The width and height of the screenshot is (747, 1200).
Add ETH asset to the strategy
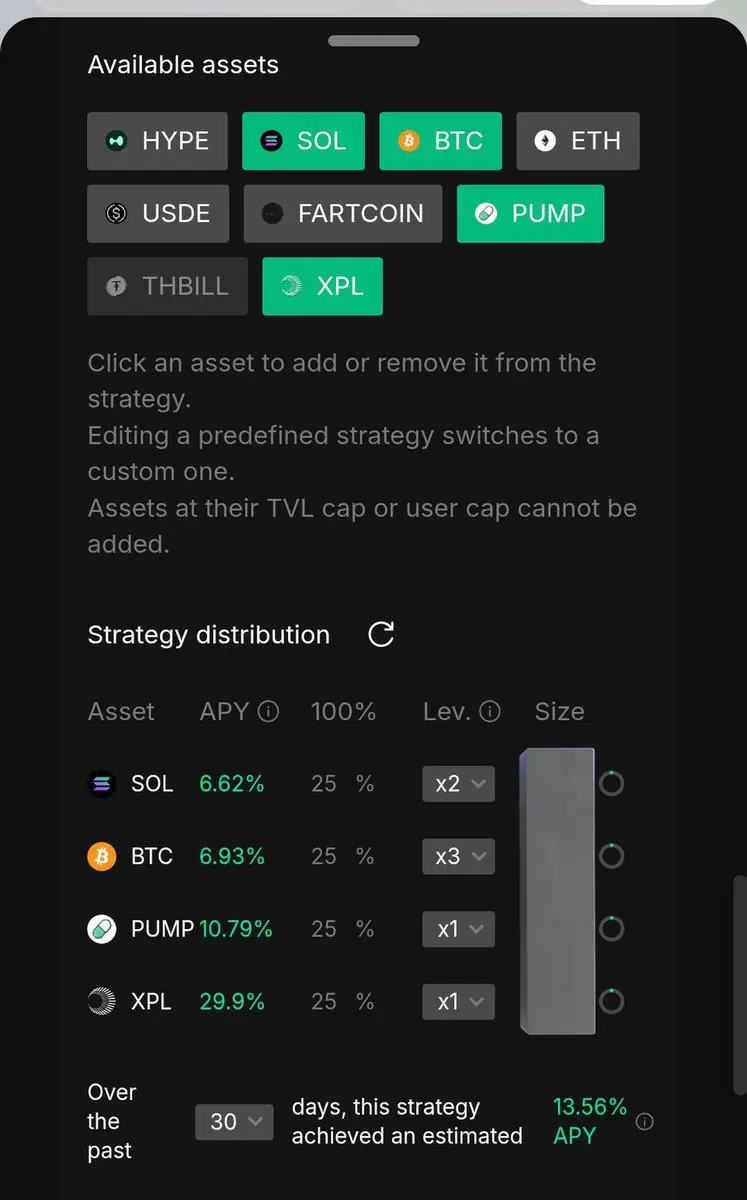pos(577,141)
